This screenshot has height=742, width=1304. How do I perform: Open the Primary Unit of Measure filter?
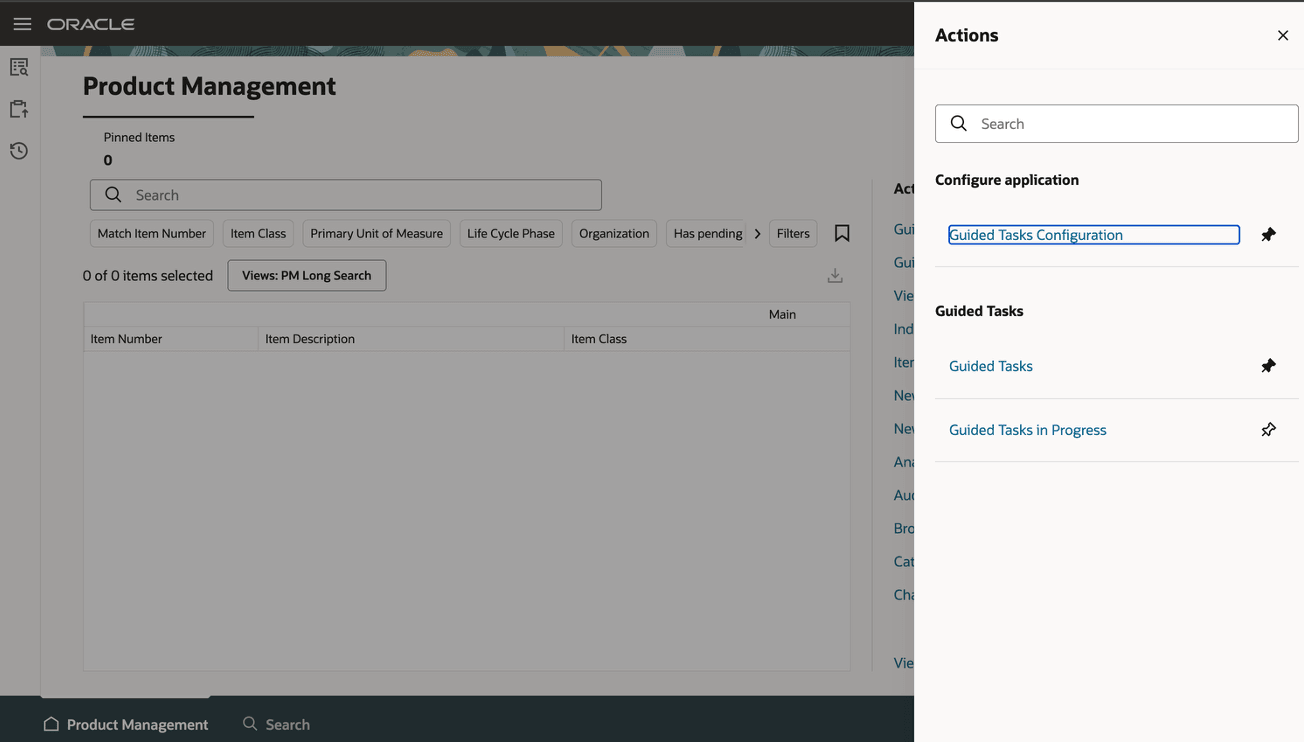tap(377, 234)
